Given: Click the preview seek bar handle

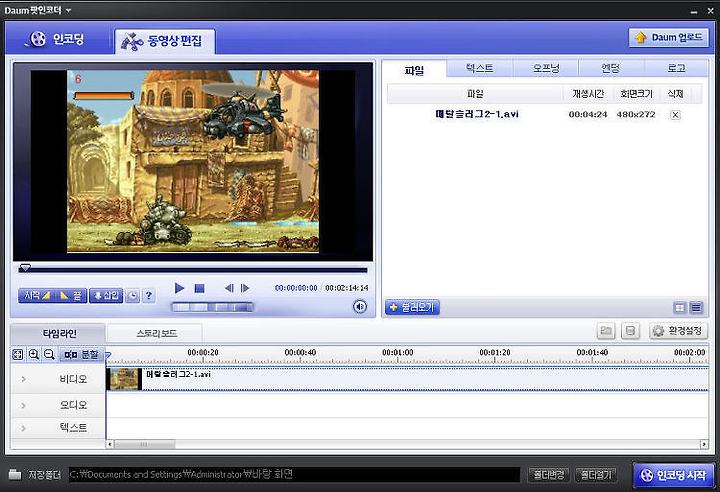Looking at the screenshot, I should (25, 267).
